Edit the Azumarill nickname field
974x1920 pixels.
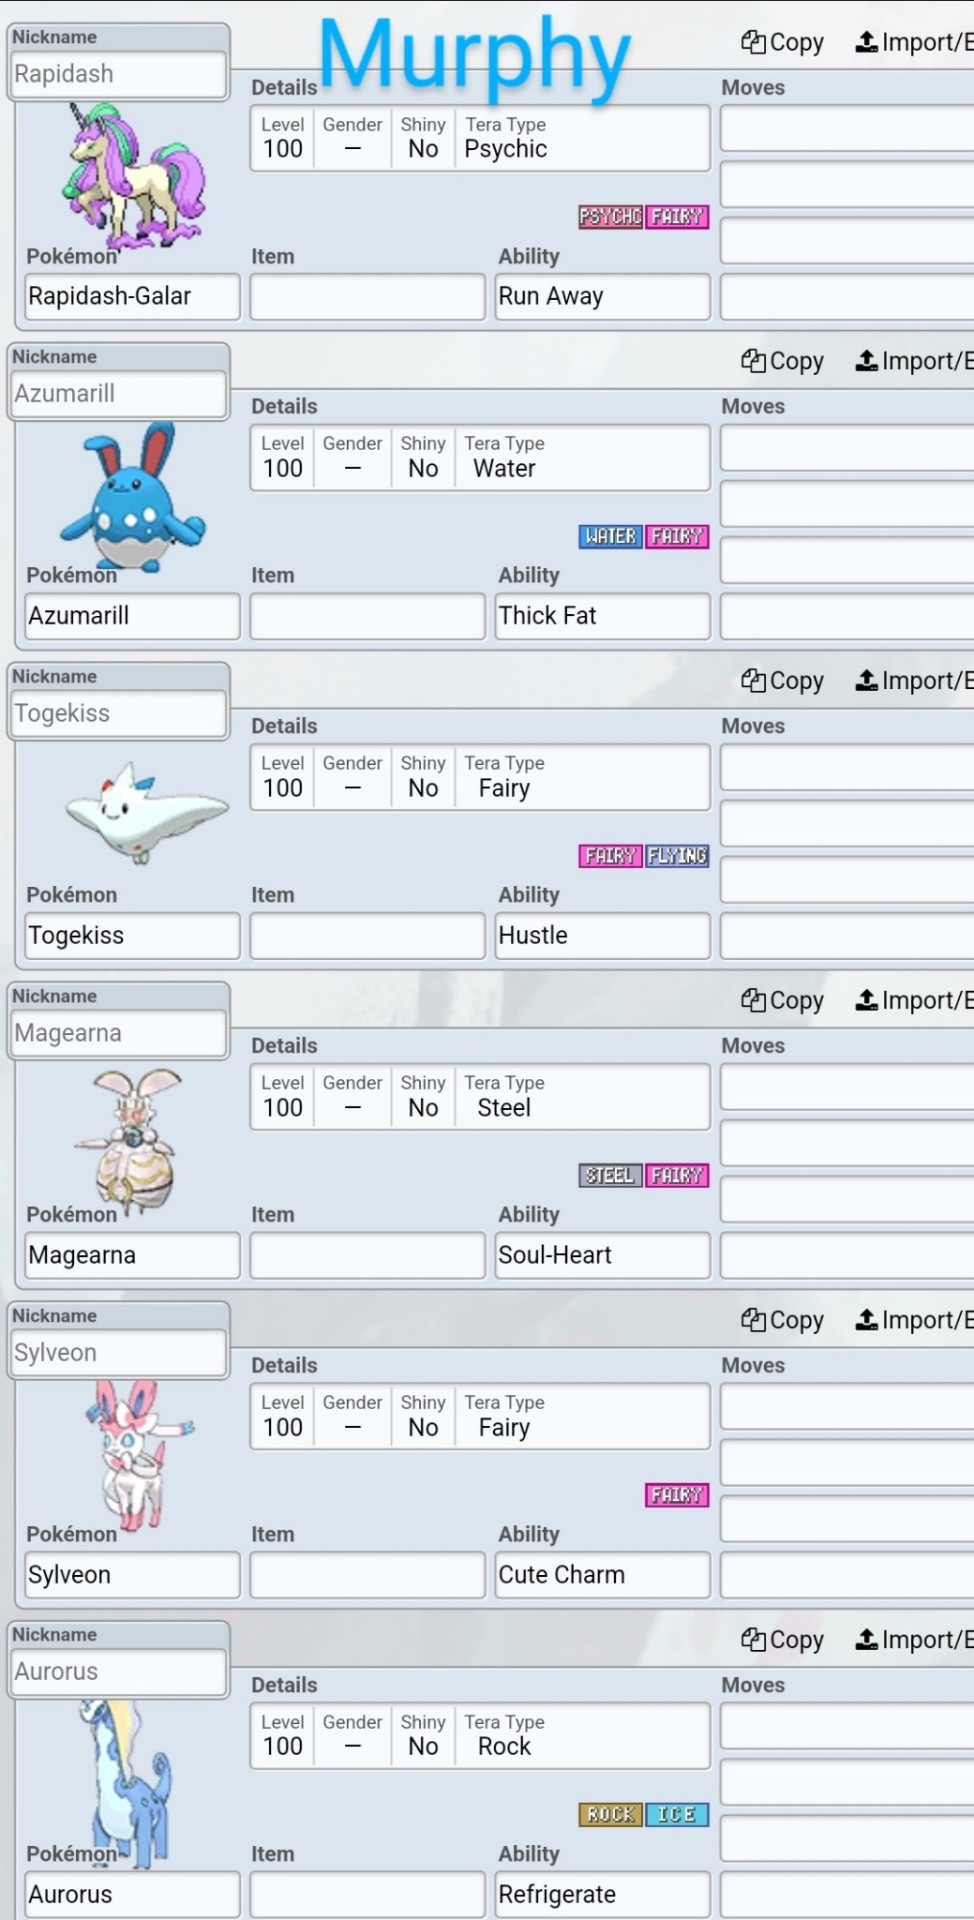tap(119, 394)
